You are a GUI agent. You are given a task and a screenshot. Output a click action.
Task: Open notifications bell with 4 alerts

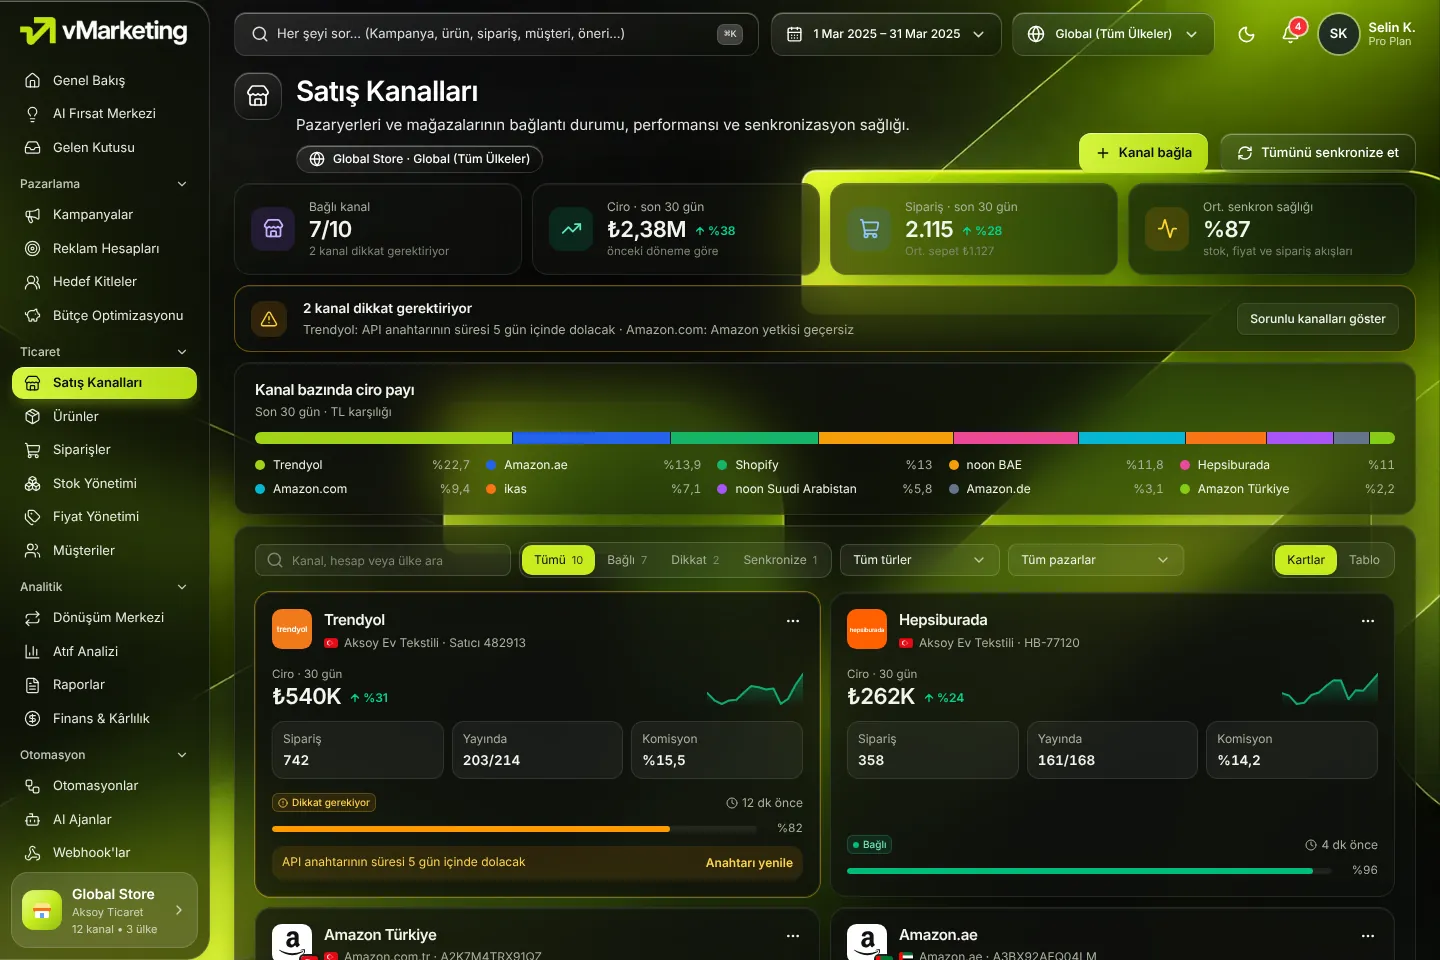click(x=1291, y=34)
